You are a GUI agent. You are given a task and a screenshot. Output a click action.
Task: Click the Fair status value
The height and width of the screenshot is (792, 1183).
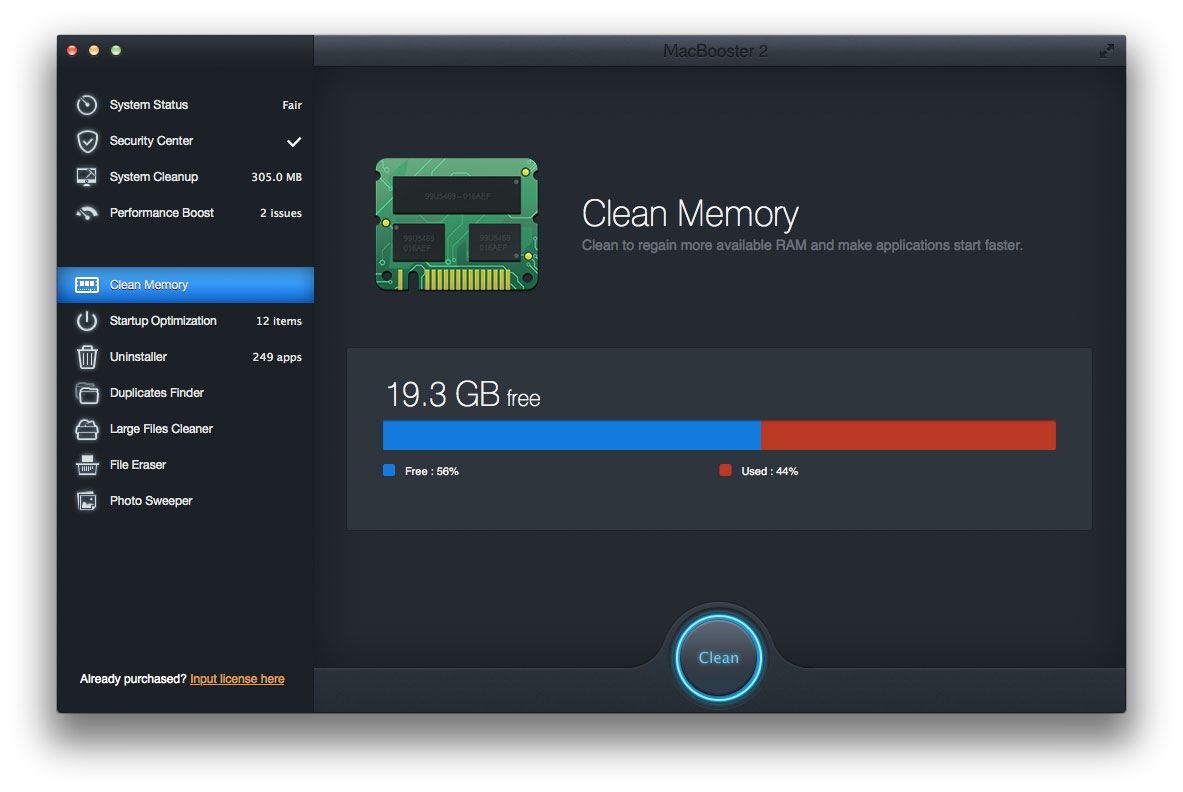[292, 105]
